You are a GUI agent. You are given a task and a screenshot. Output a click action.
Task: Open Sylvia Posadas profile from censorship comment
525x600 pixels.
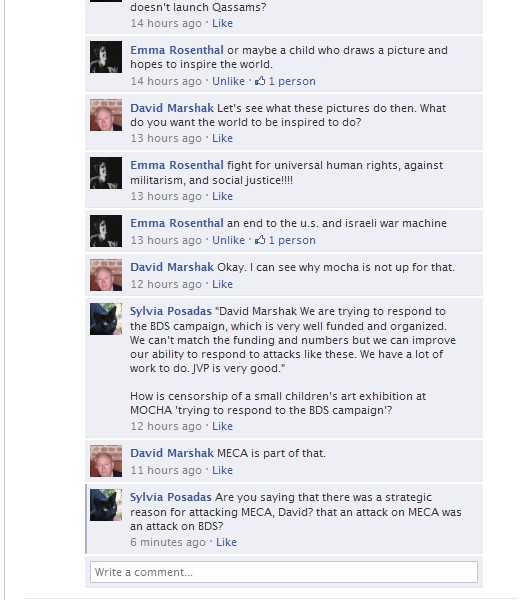(x=171, y=311)
